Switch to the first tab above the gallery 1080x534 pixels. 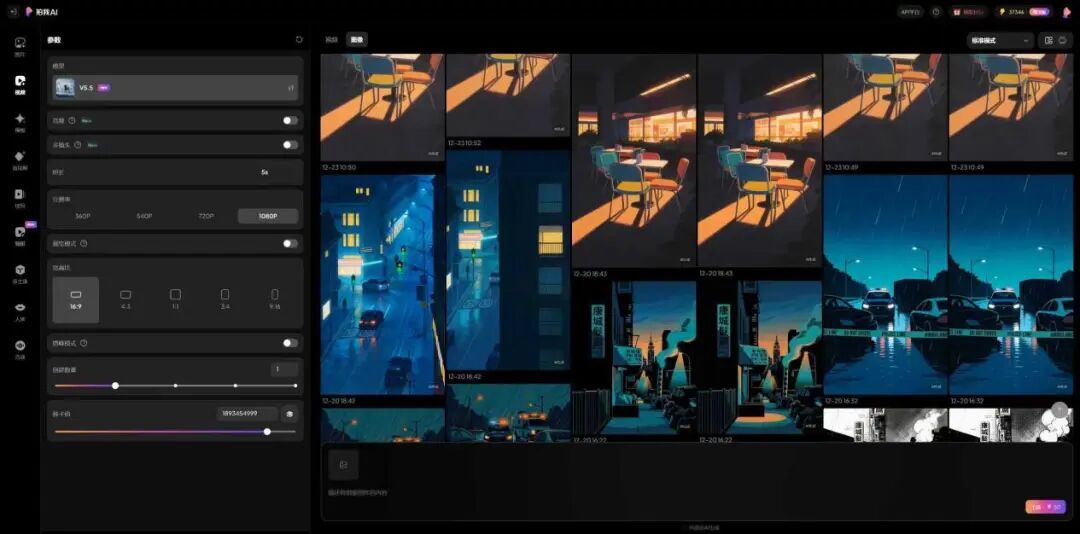click(331, 40)
